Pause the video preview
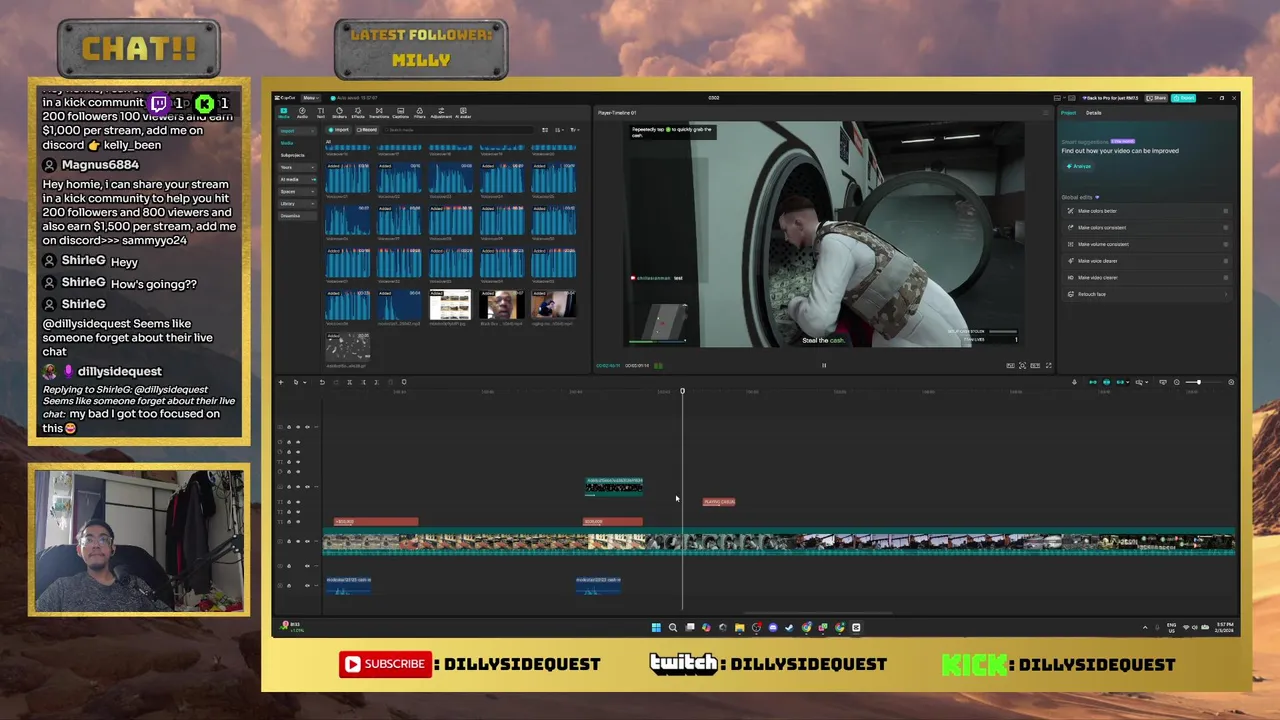 coord(824,365)
